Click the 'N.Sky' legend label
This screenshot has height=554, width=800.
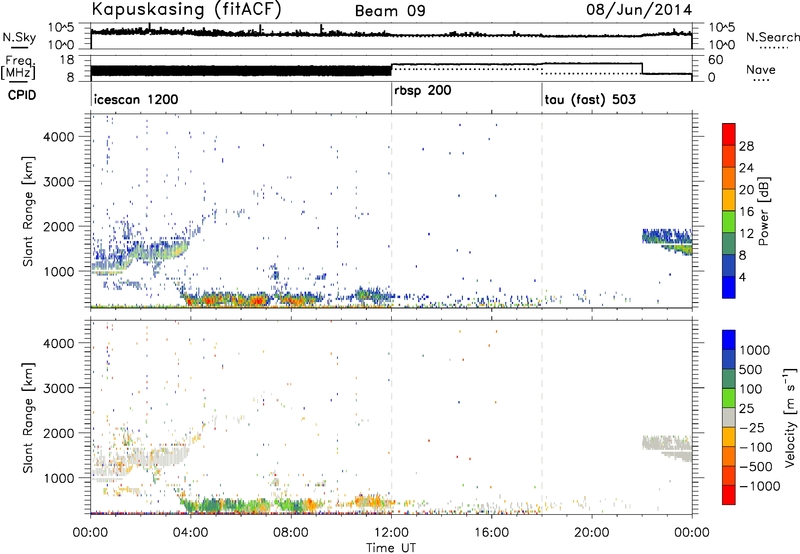[19, 37]
